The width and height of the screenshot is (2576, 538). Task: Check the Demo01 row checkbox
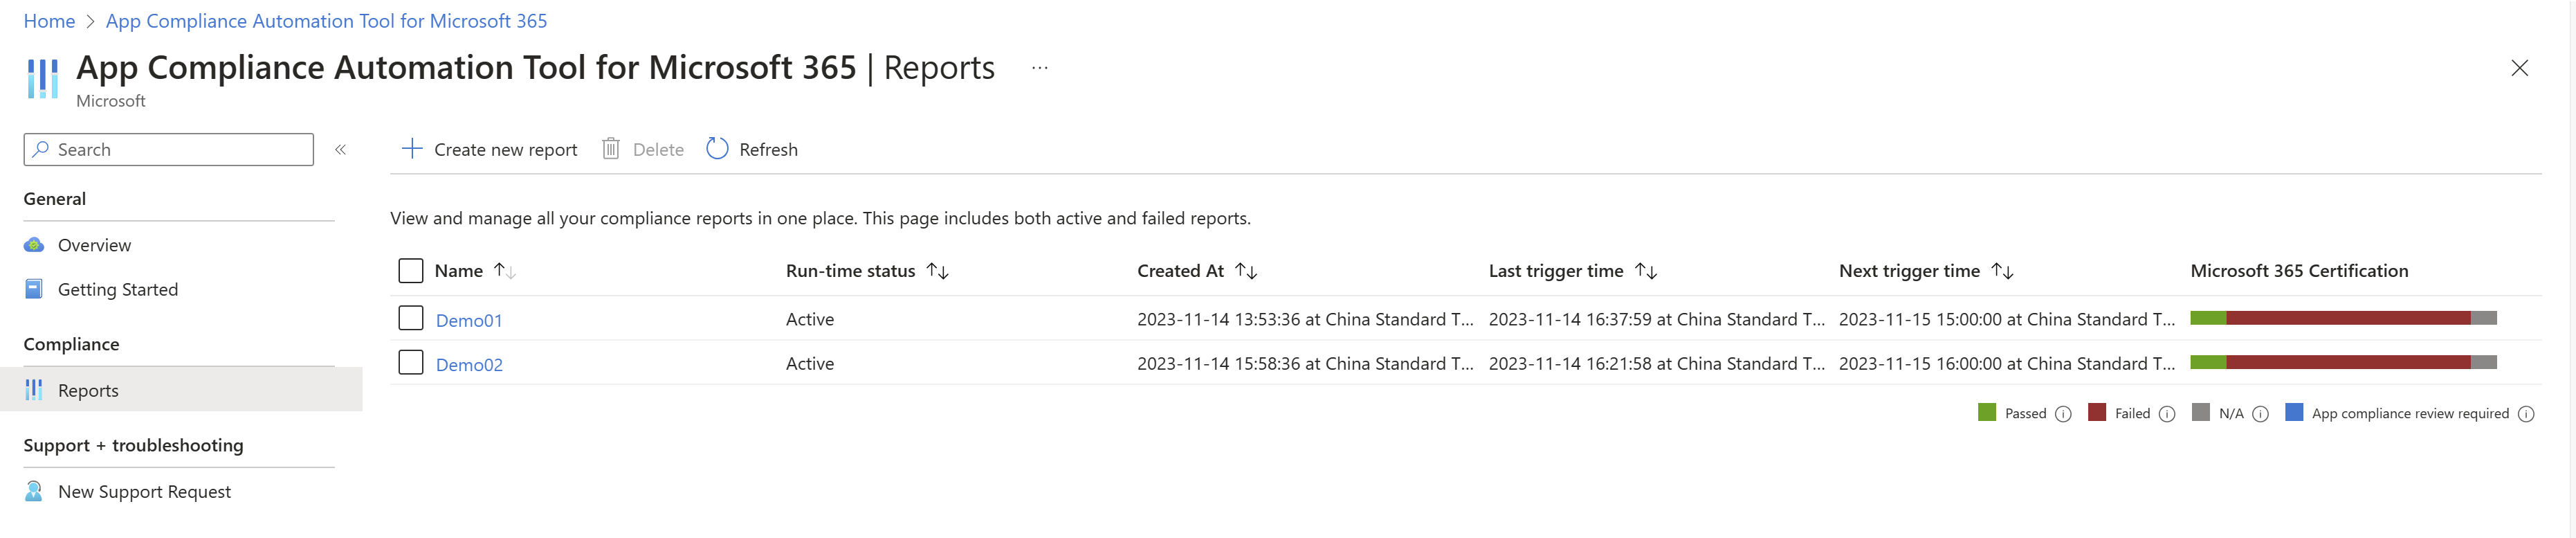(x=411, y=318)
